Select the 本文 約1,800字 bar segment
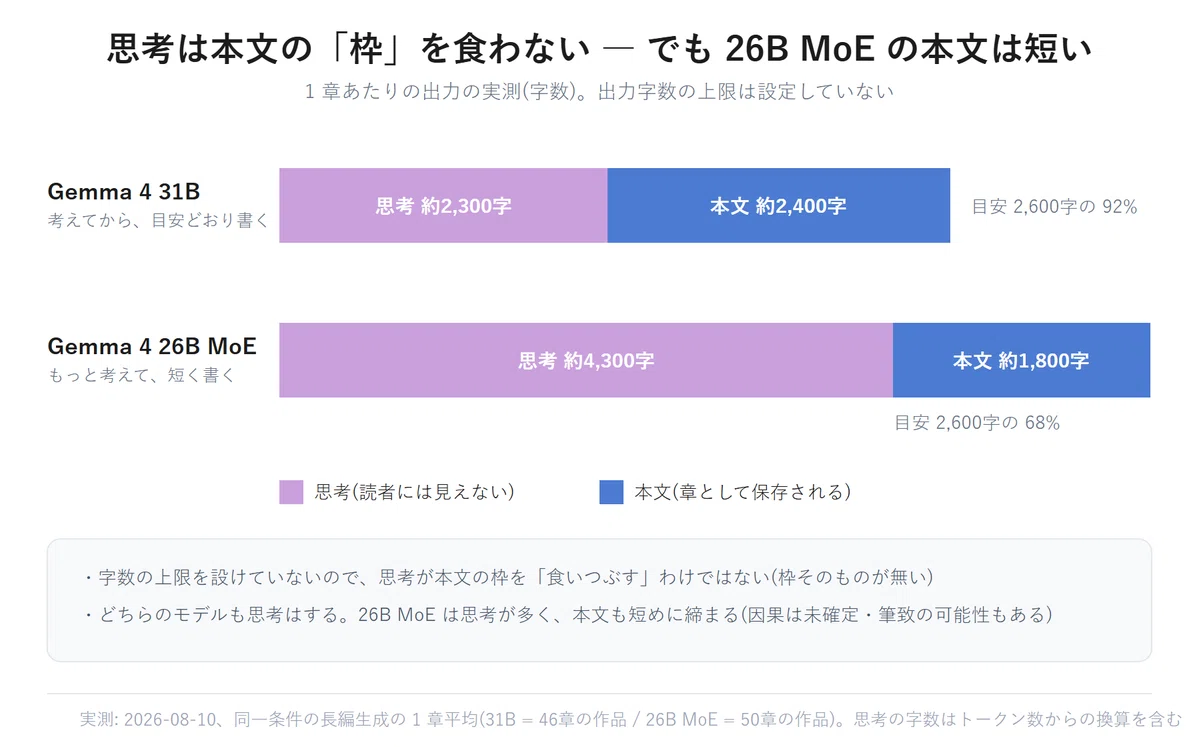This screenshot has height=747, width=1200. click(x=1021, y=360)
